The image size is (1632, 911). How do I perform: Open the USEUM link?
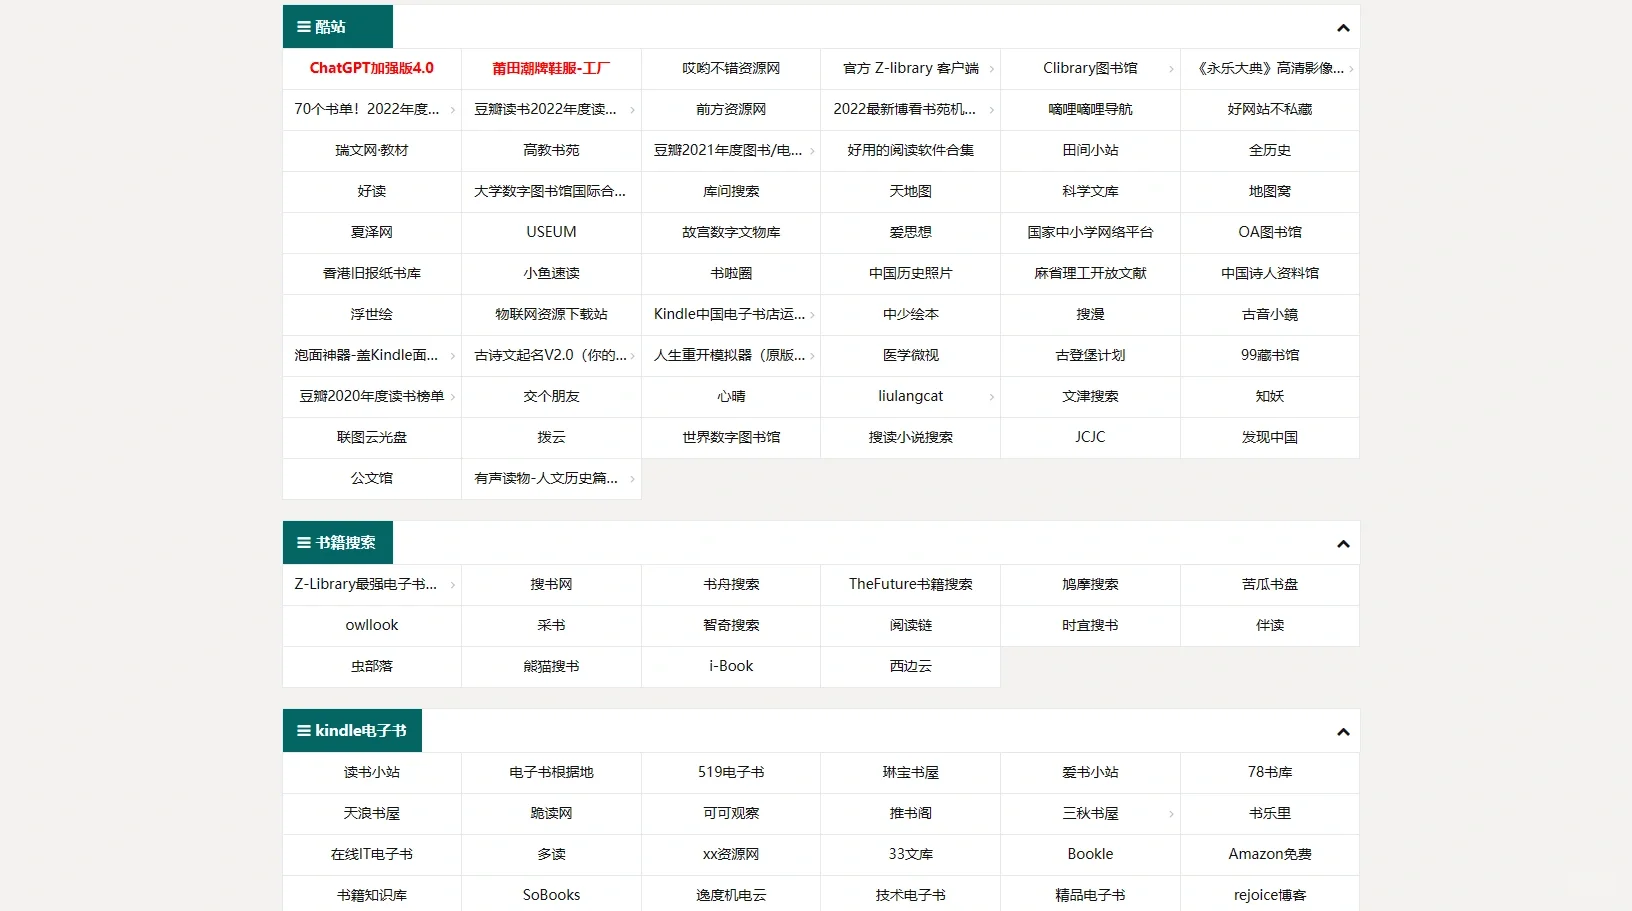[551, 232]
